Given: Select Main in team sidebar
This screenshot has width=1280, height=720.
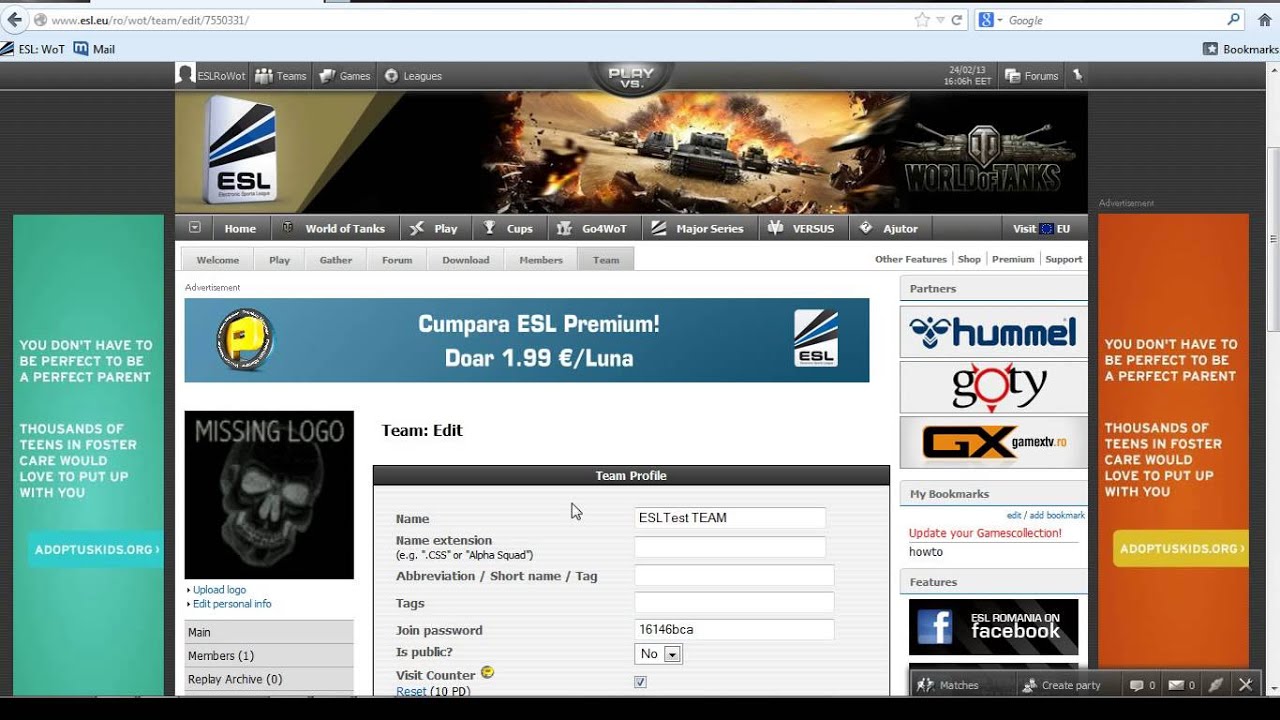Looking at the screenshot, I should [x=269, y=632].
